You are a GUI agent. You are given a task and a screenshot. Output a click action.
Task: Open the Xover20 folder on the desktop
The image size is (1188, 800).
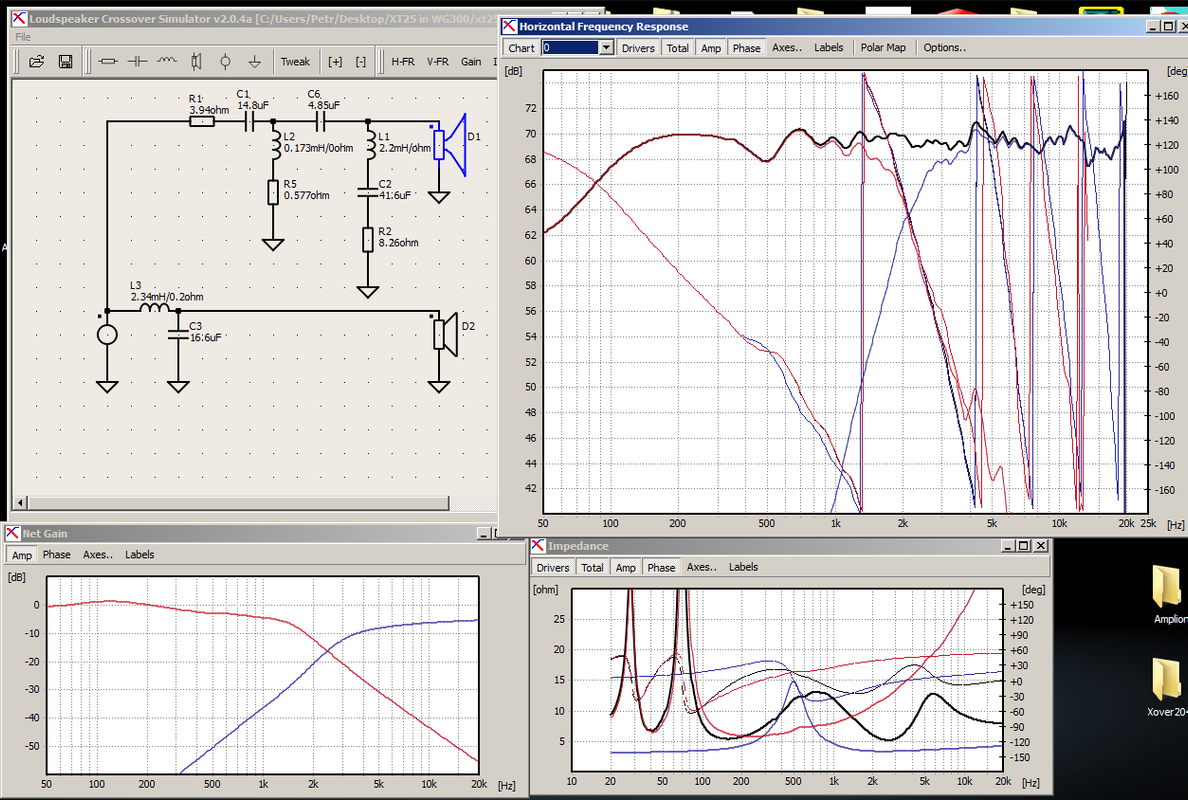coord(1168,686)
